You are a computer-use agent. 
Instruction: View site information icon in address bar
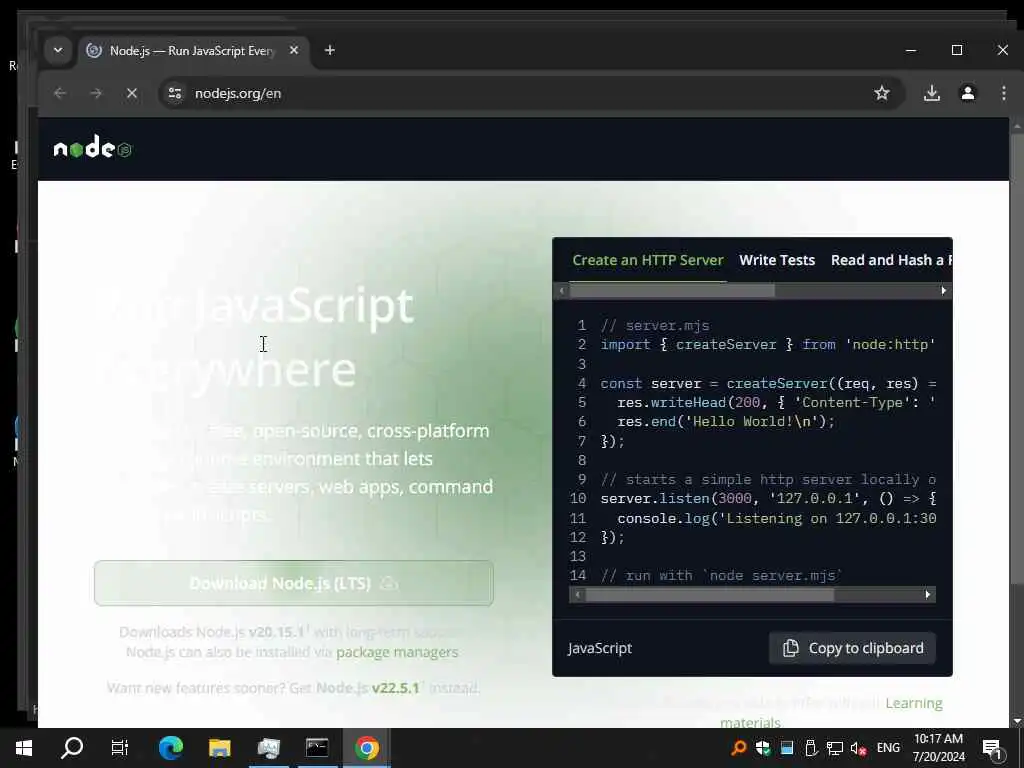pos(174,93)
